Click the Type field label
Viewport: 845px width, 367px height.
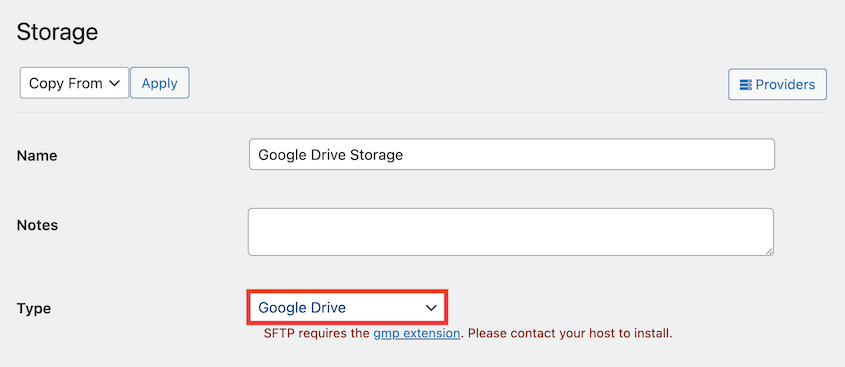pos(34,309)
